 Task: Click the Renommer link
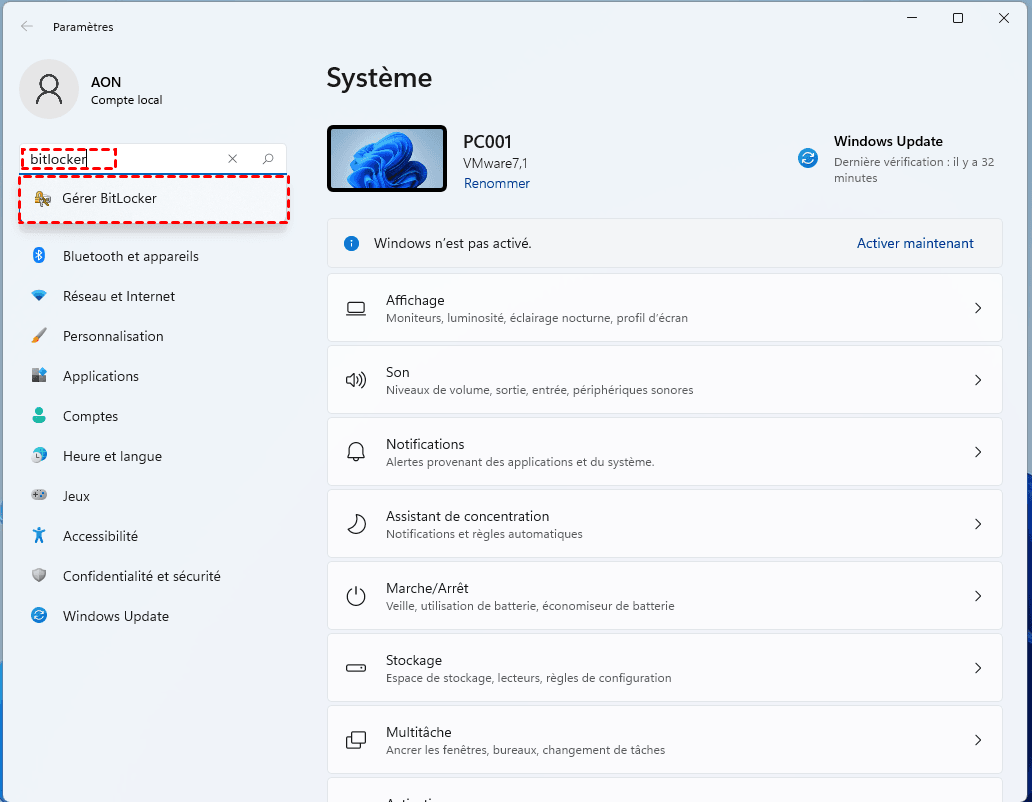click(496, 183)
